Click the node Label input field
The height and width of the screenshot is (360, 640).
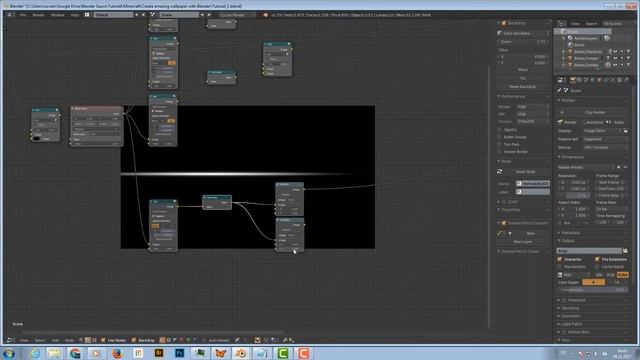click(x=533, y=192)
